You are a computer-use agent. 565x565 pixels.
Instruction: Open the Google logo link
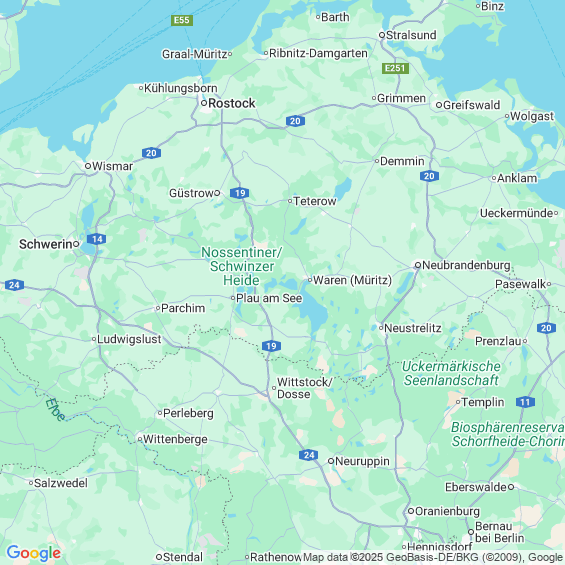click(x=34, y=553)
